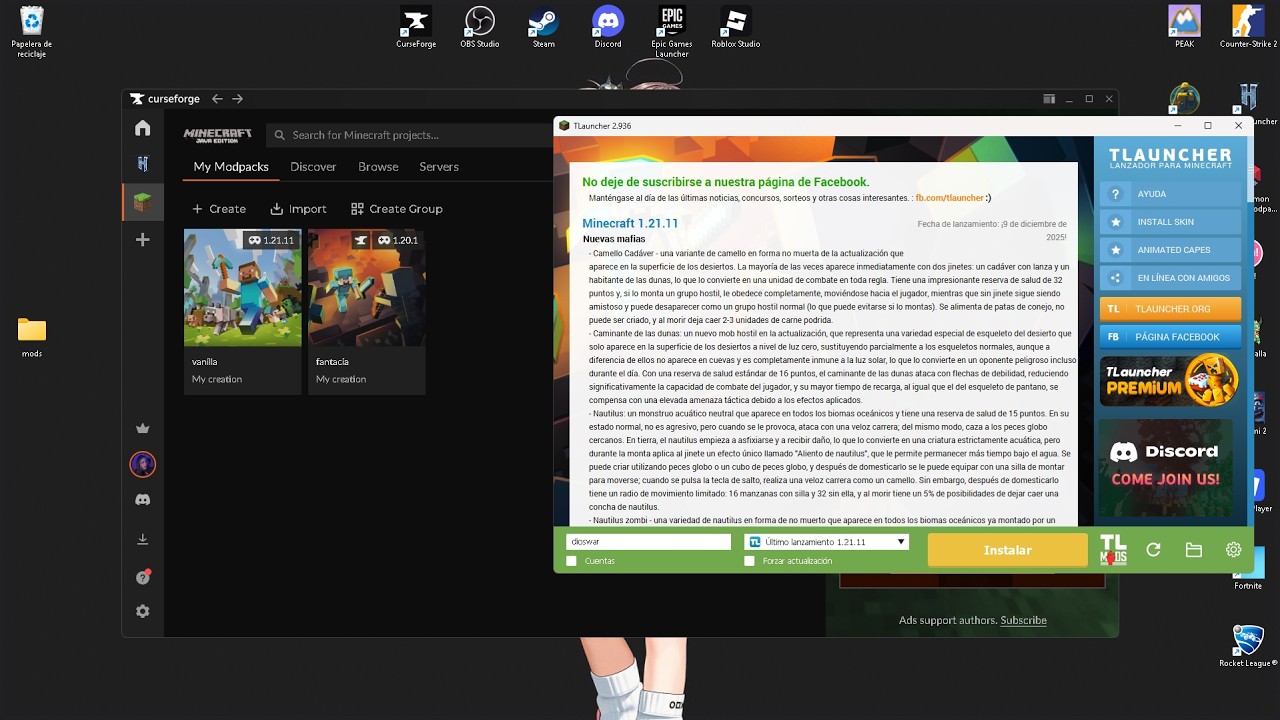Open the Último lanzamiento 1.21.11 version dropdown
This screenshot has height=720, width=1280.
coord(826,542)
